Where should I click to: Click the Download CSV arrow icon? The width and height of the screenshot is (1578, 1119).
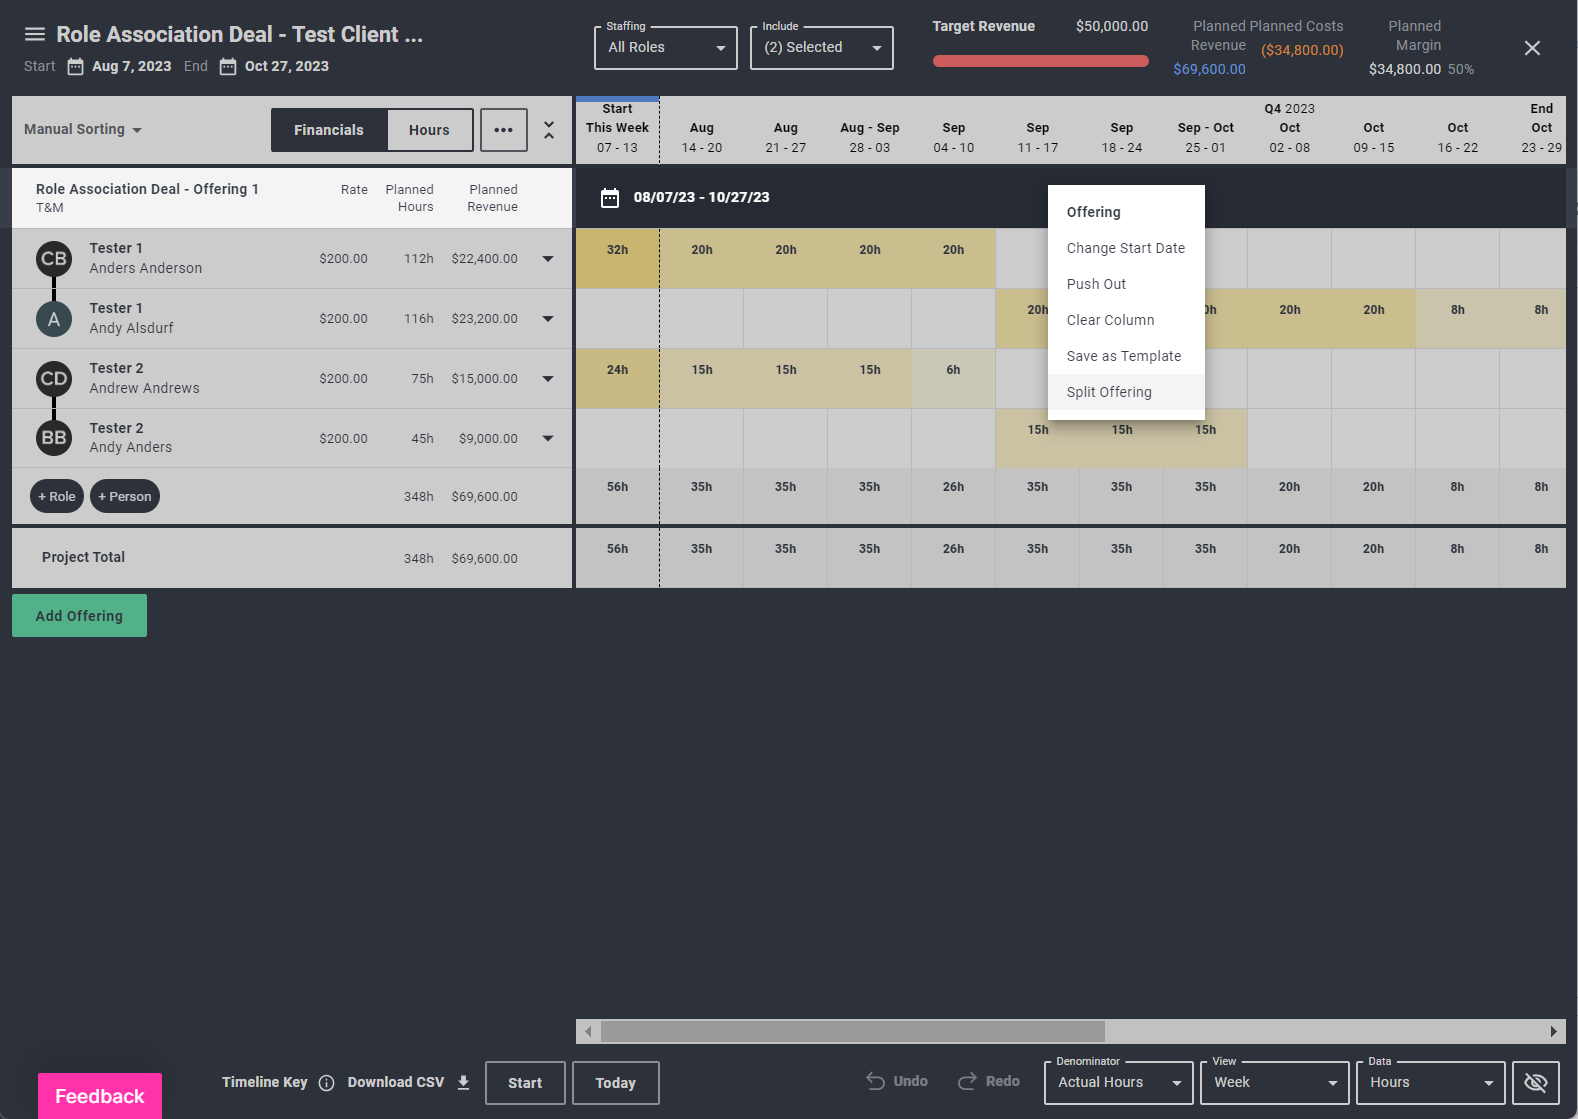[x=463, y=1082]
